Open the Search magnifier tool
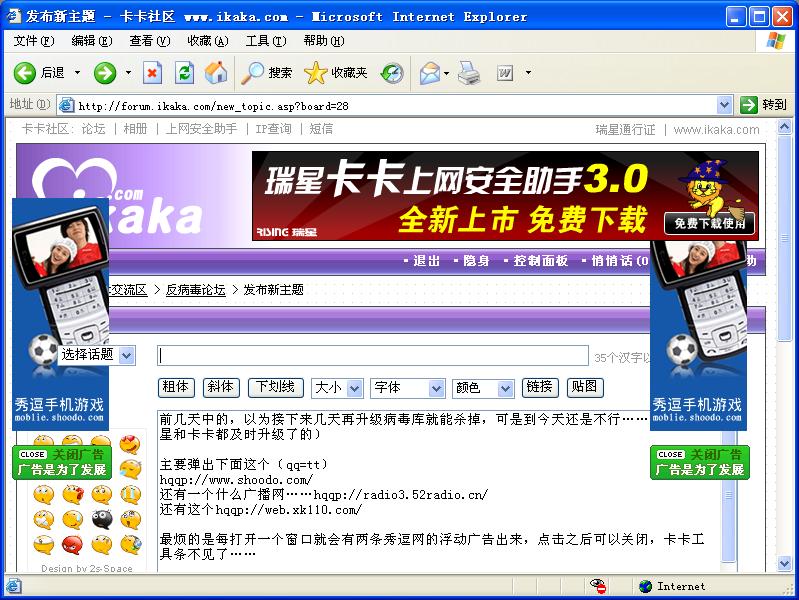The image size is (799, 600). pyautogui.click(x=267, y=73)
